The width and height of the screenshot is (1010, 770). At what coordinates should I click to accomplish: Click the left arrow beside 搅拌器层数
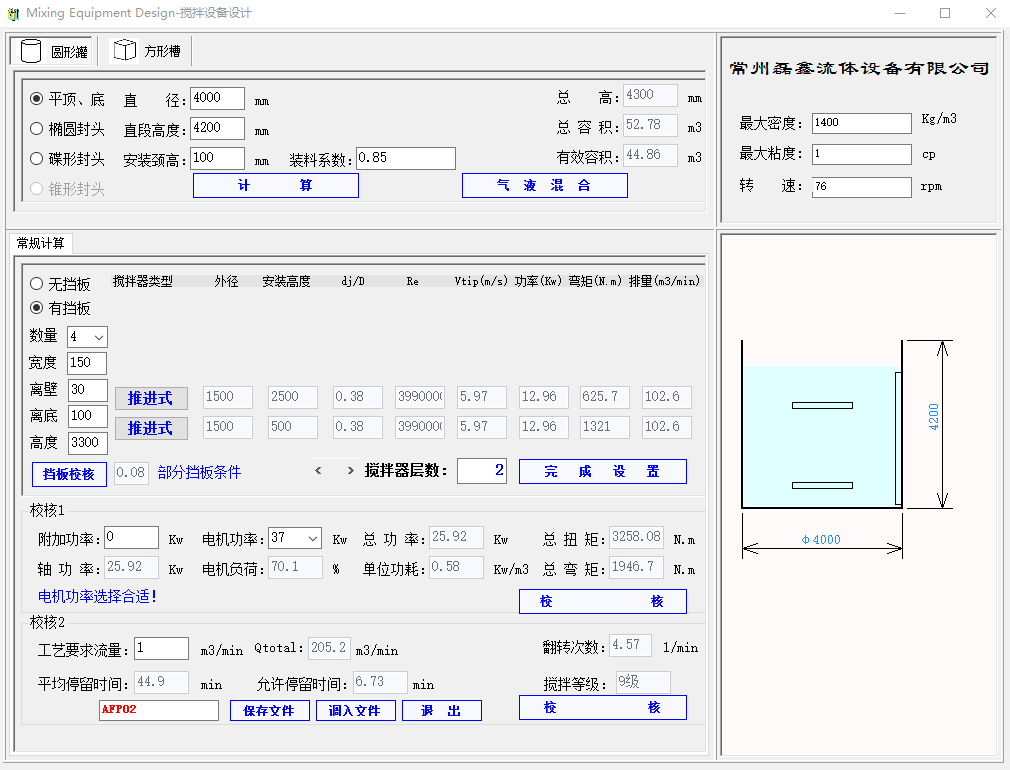pyautogui.click(x=319, y=471)
